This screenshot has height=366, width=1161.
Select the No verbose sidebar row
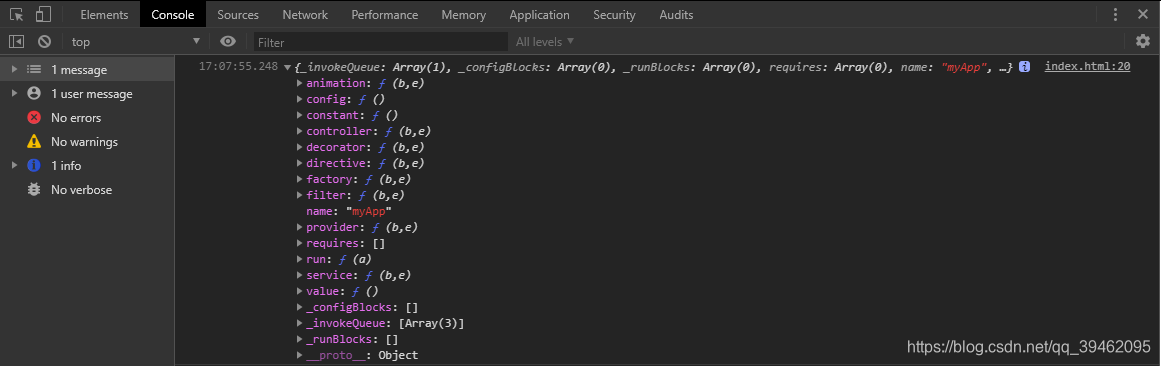pyautogui.click(x=87, y=190)
